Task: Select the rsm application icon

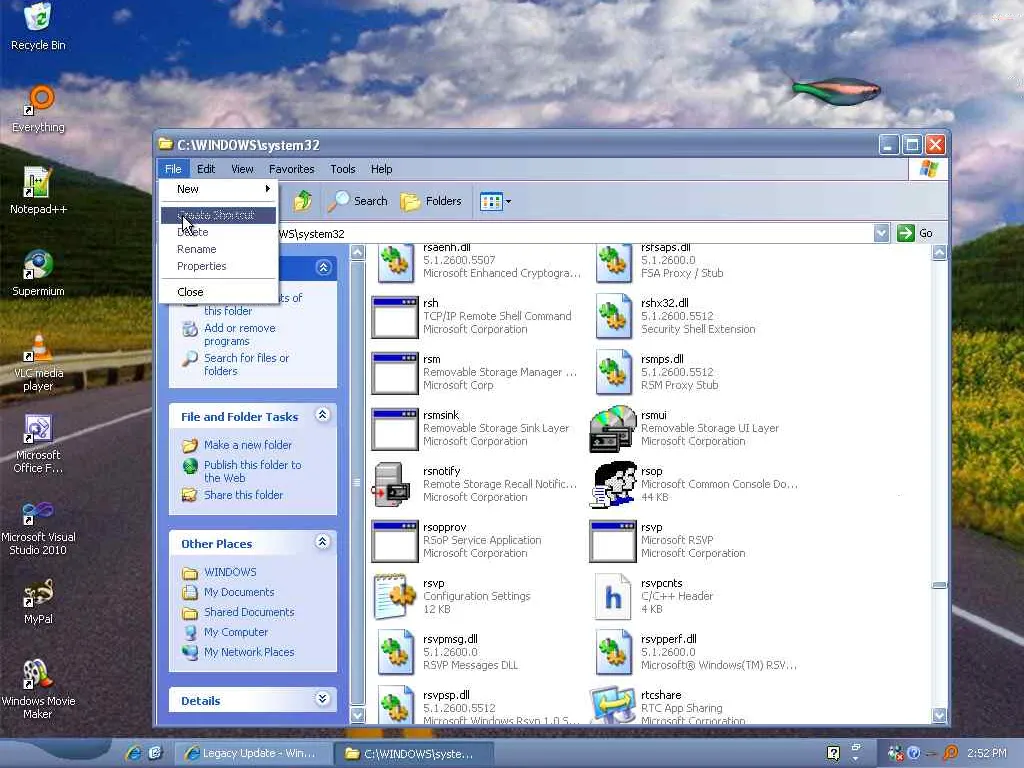Action: tap(394, 374)
